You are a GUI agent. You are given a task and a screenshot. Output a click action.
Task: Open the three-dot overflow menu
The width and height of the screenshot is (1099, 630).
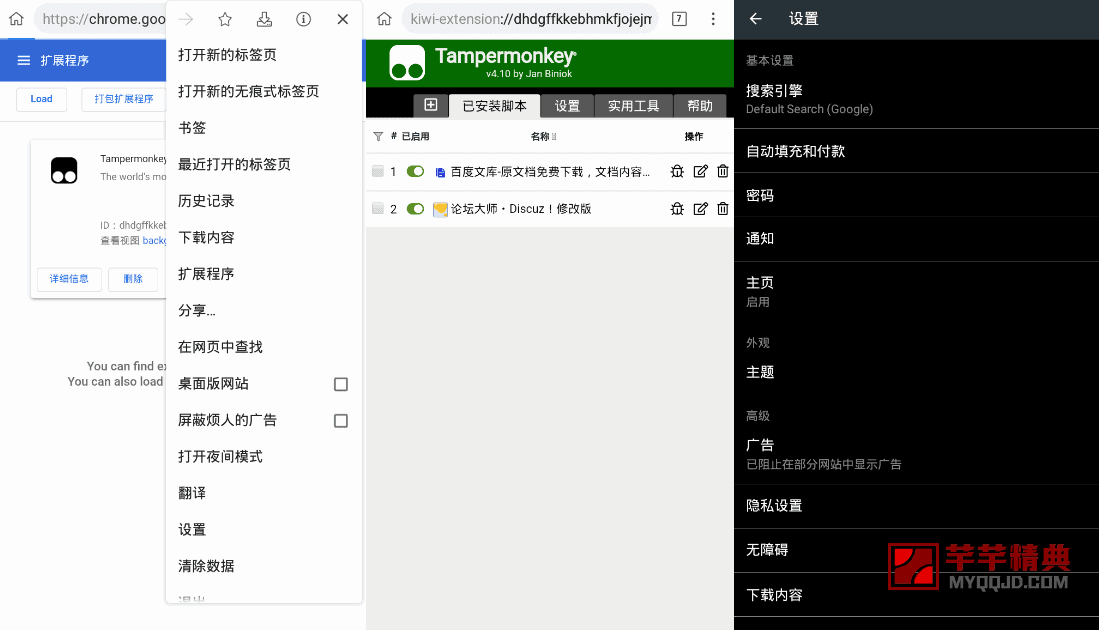tap(713, 19)
